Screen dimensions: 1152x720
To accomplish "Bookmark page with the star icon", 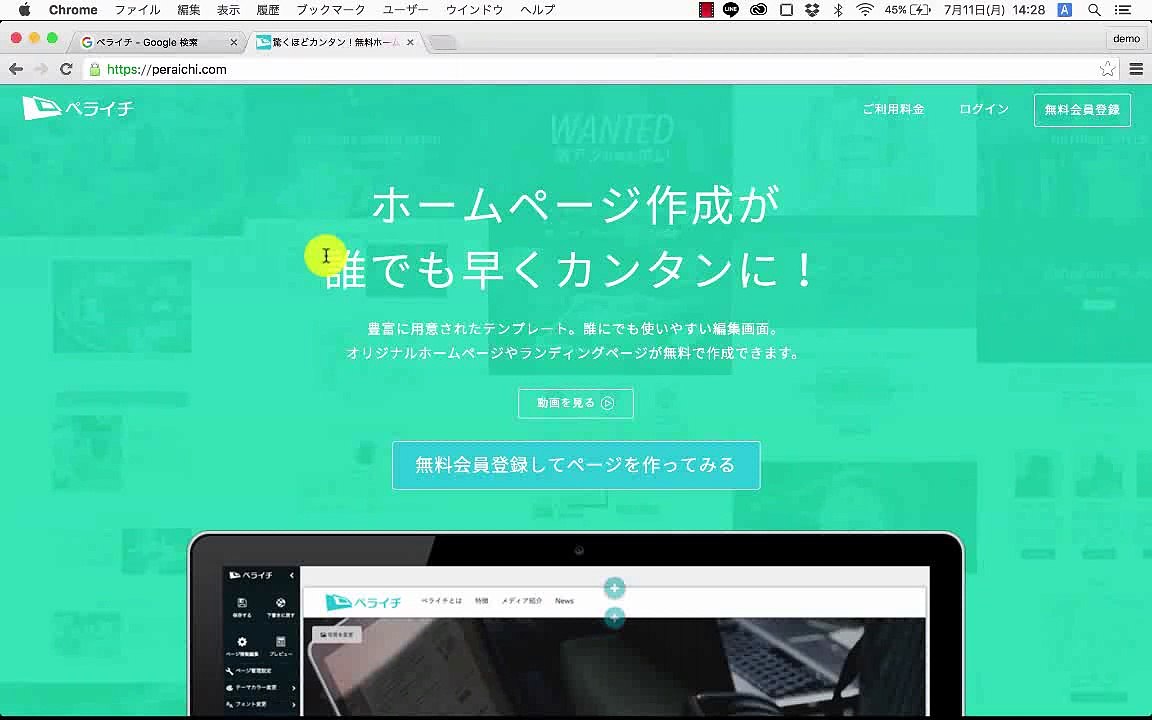I will click(1107, 69).
